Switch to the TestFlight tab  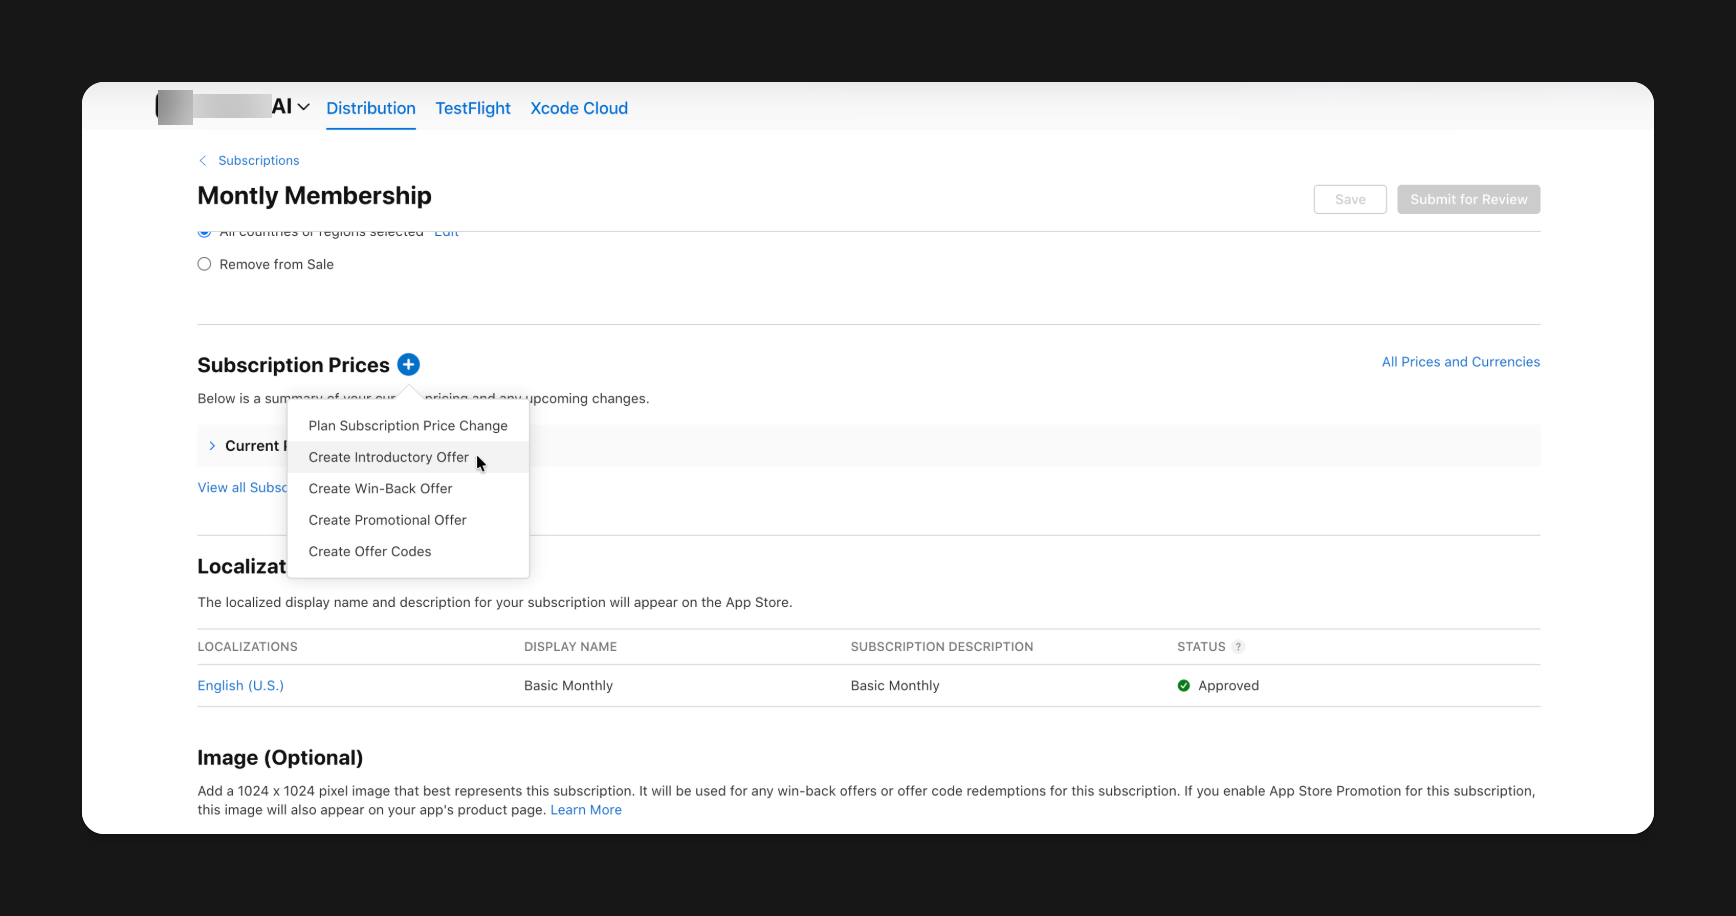[x=473, y=108]
